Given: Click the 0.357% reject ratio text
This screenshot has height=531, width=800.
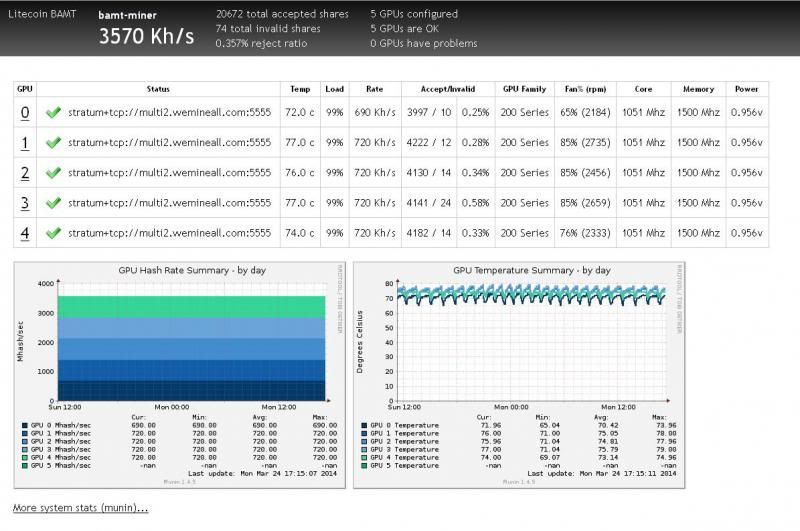Looking at the screenshot, I should point(261,43).
